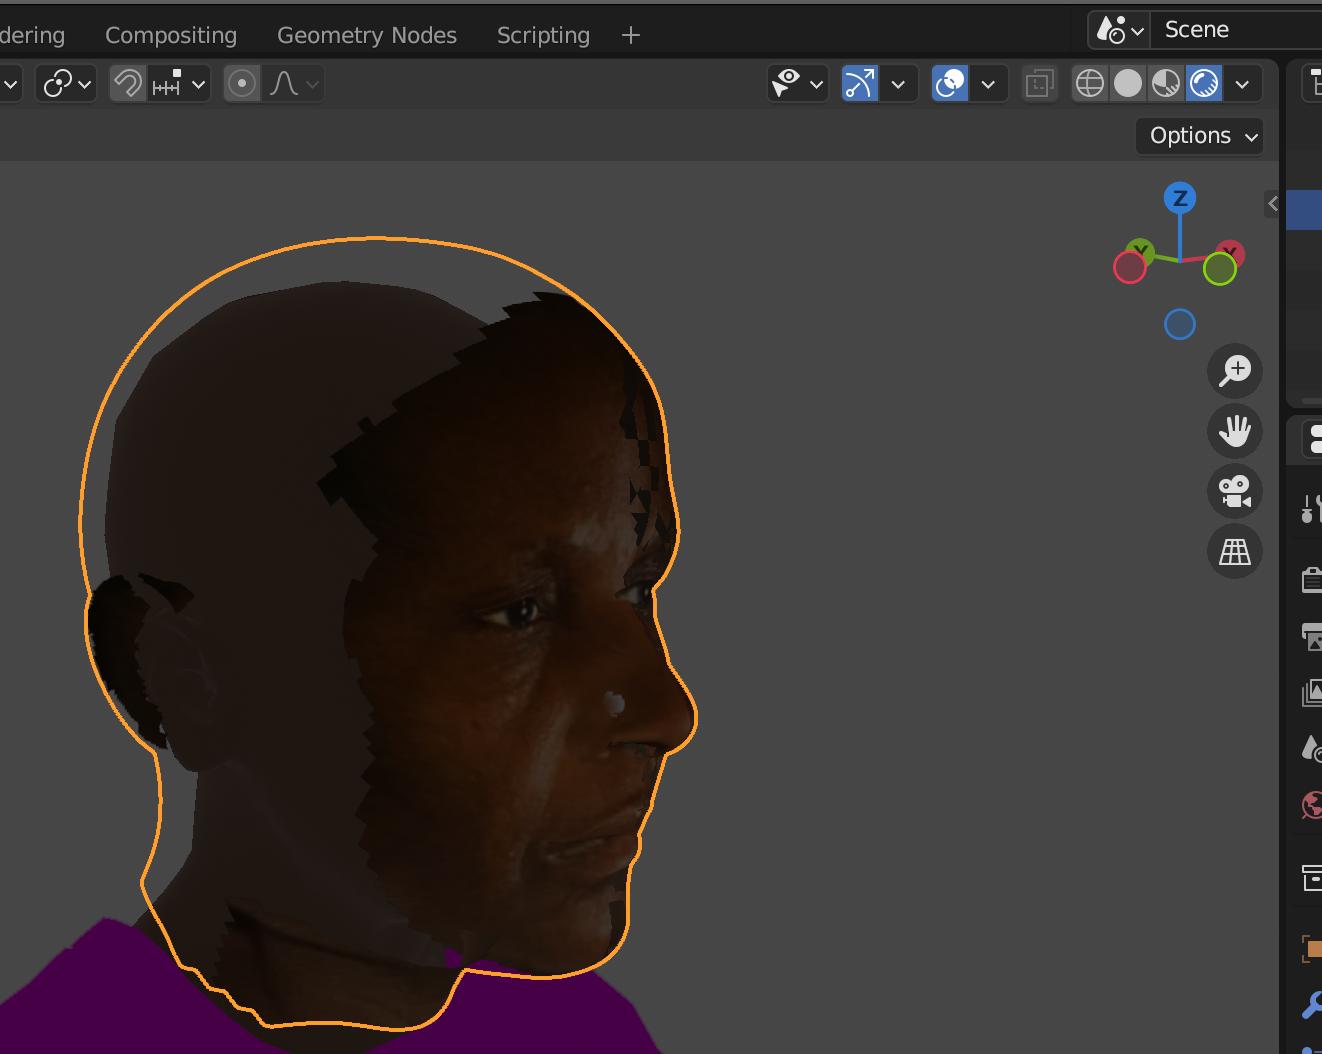Open the Render properties tab

click(1311, 580)
